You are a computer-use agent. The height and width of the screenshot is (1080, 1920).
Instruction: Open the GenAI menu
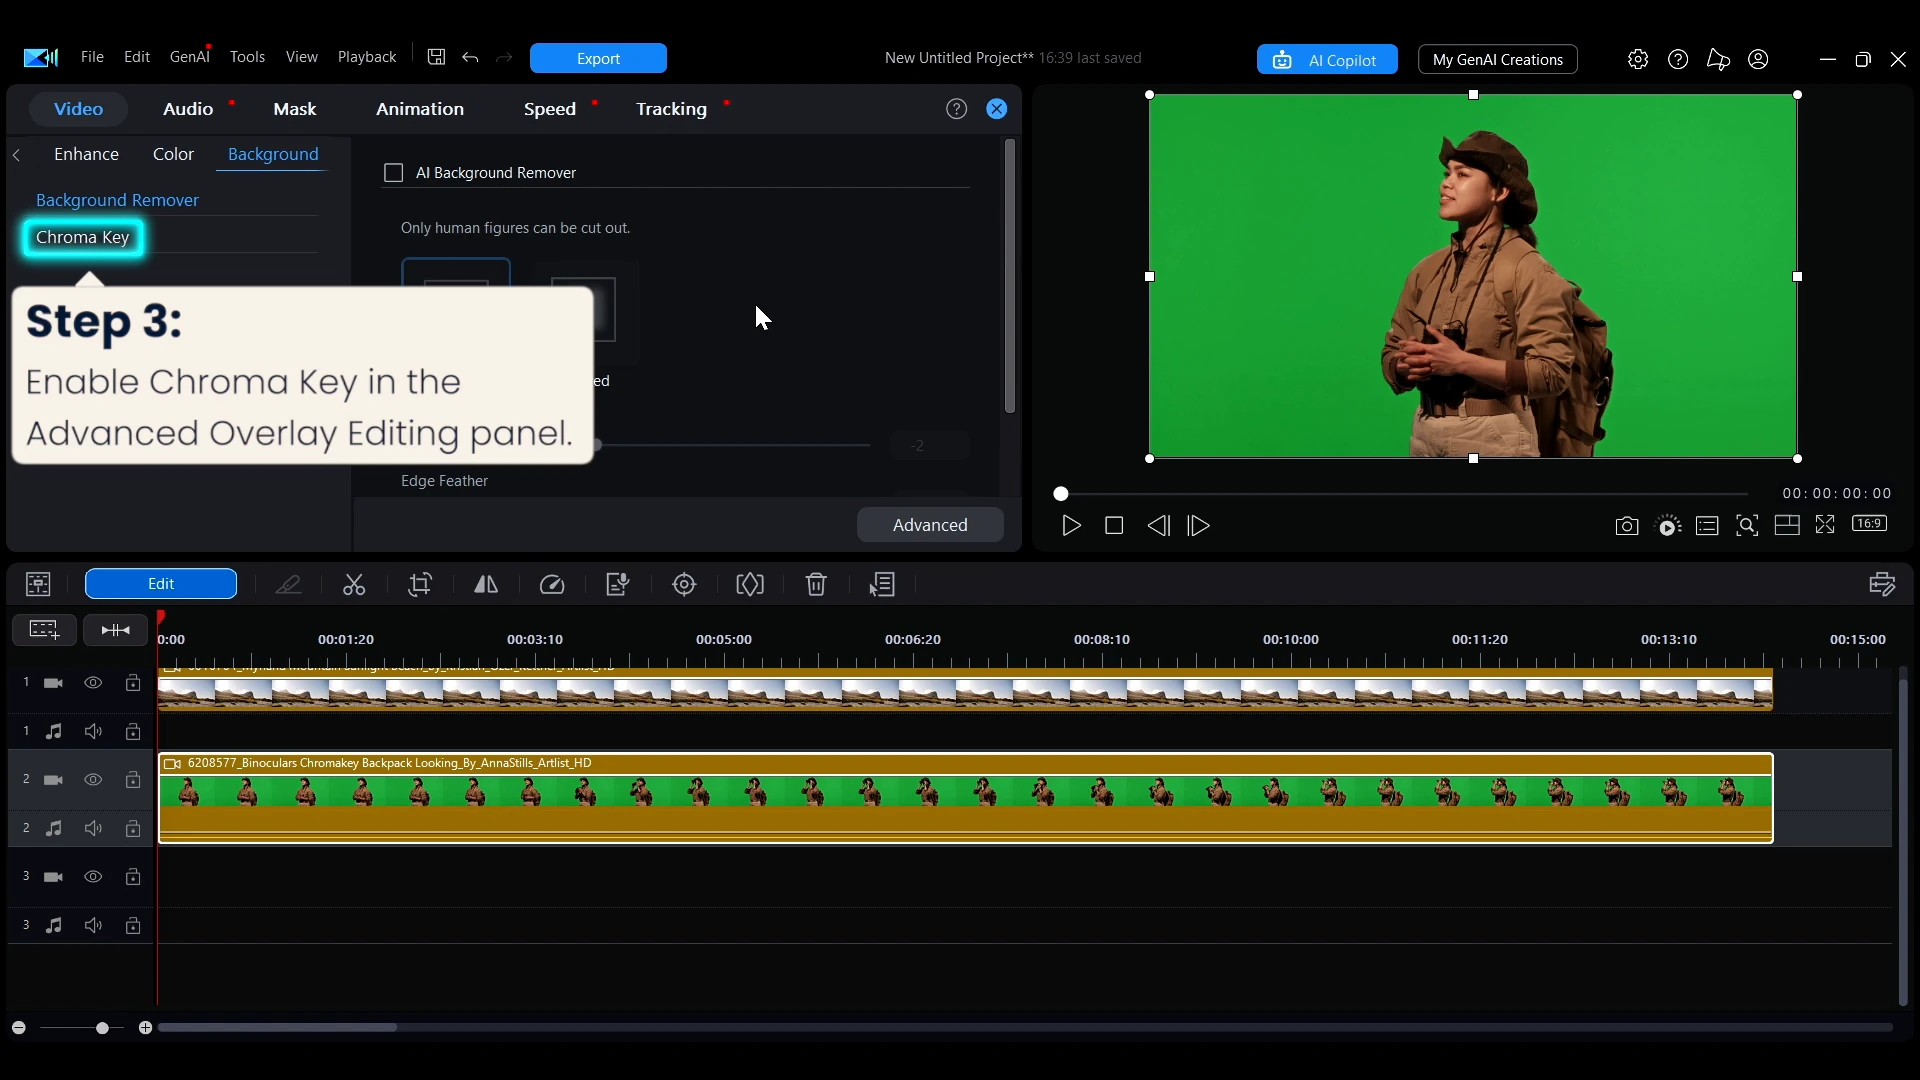pyautogui.click(x=190, y=57)
